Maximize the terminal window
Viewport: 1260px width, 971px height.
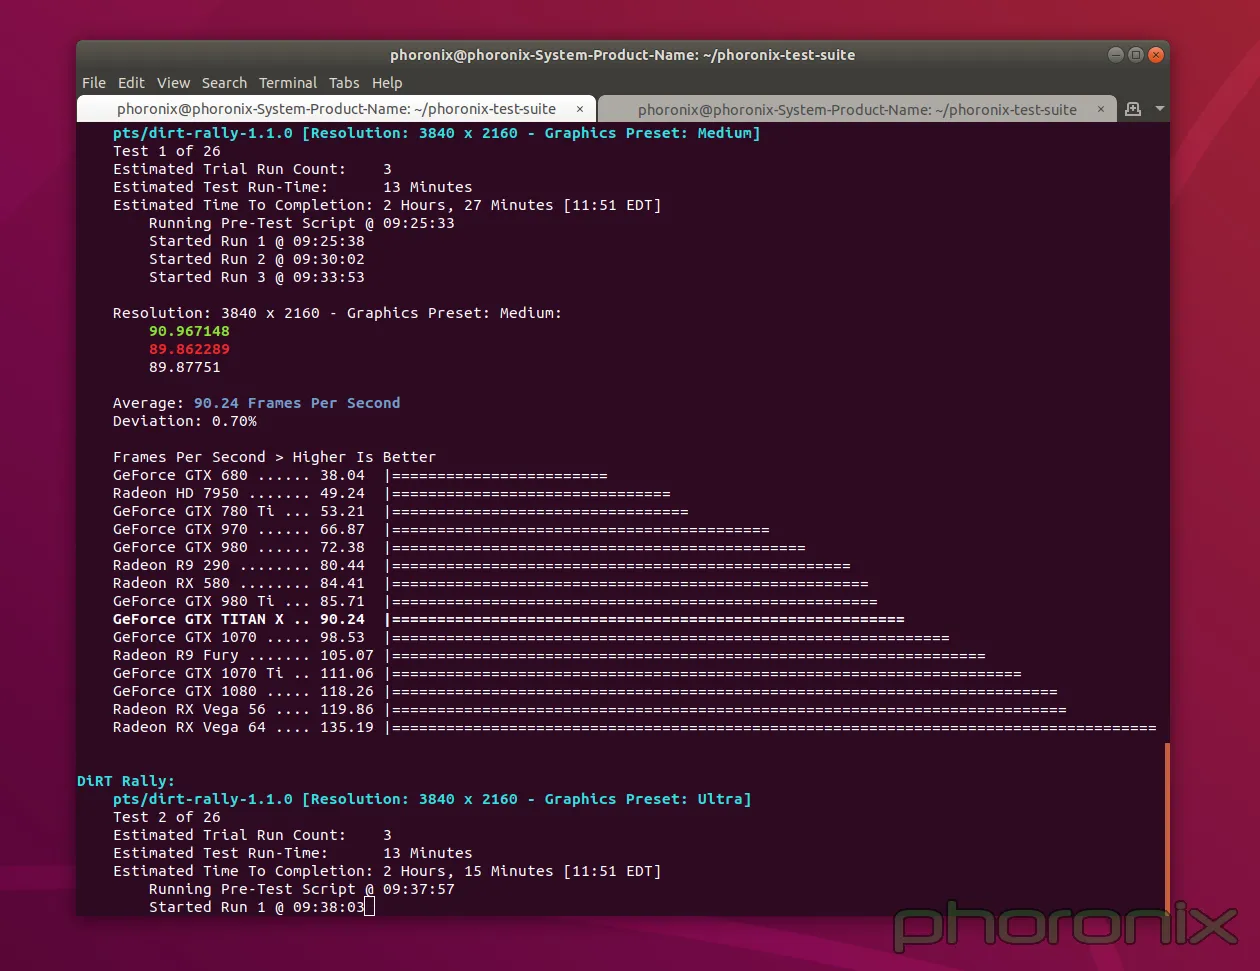coord(1136,55)
